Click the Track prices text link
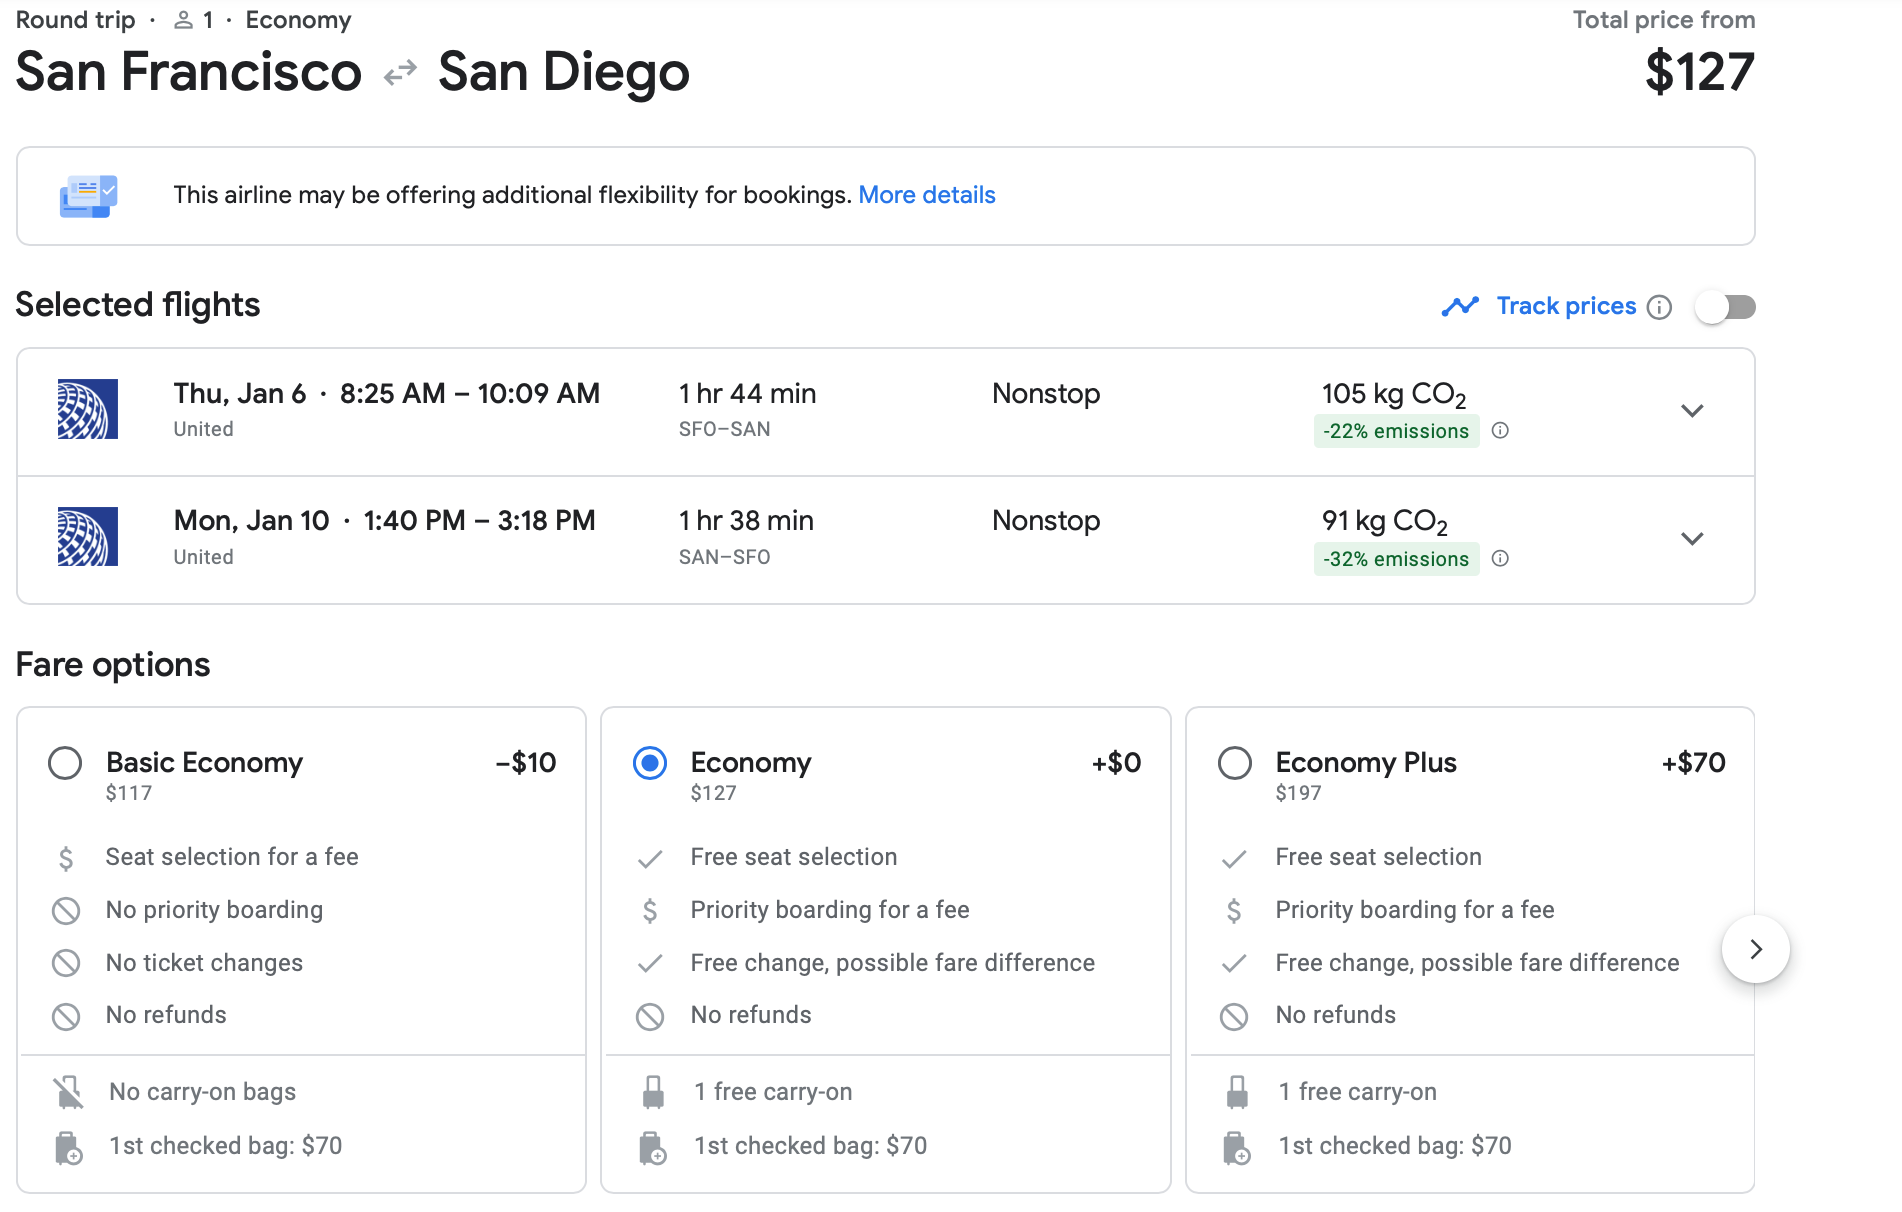The image size is (1902, 1212). point(1565,306)
